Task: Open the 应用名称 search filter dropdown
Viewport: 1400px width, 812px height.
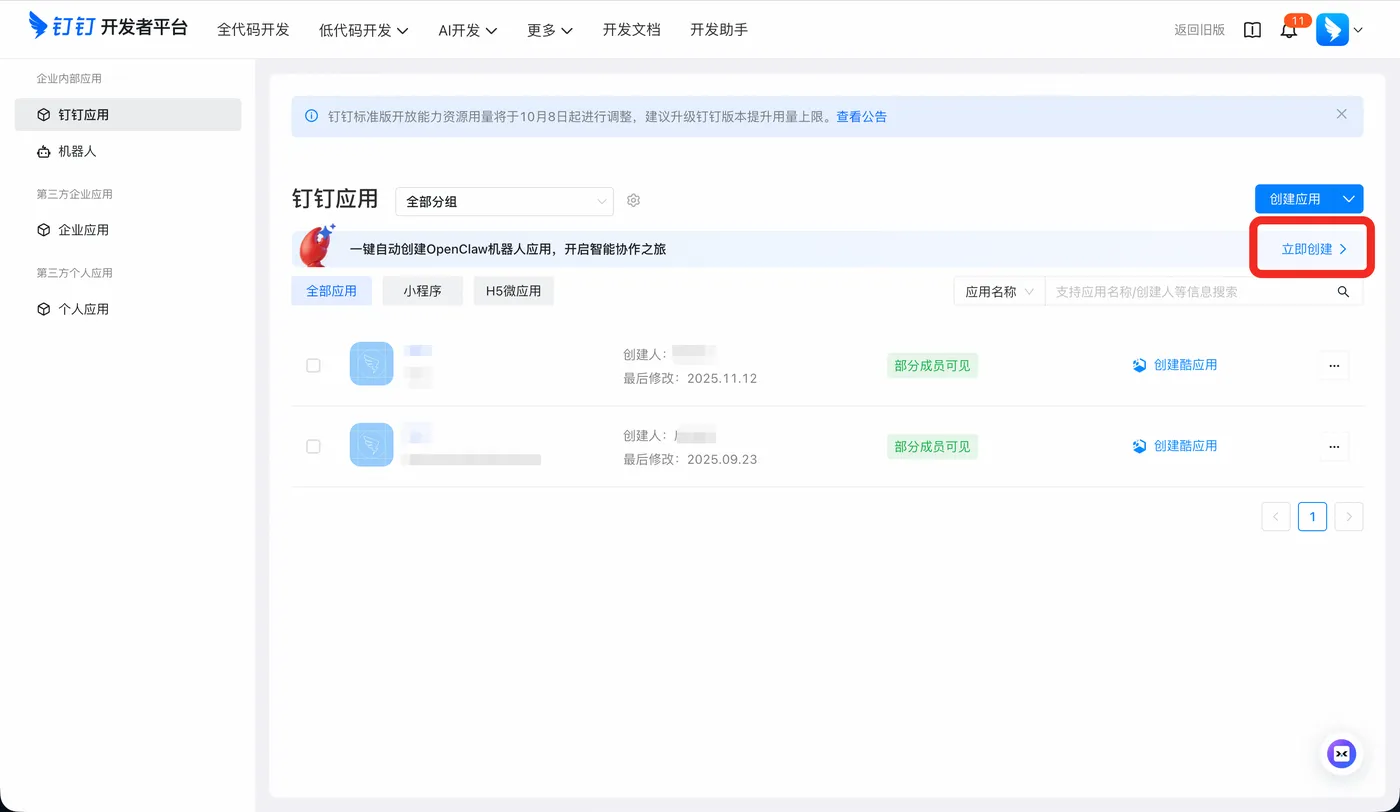Action: point(998,291)
